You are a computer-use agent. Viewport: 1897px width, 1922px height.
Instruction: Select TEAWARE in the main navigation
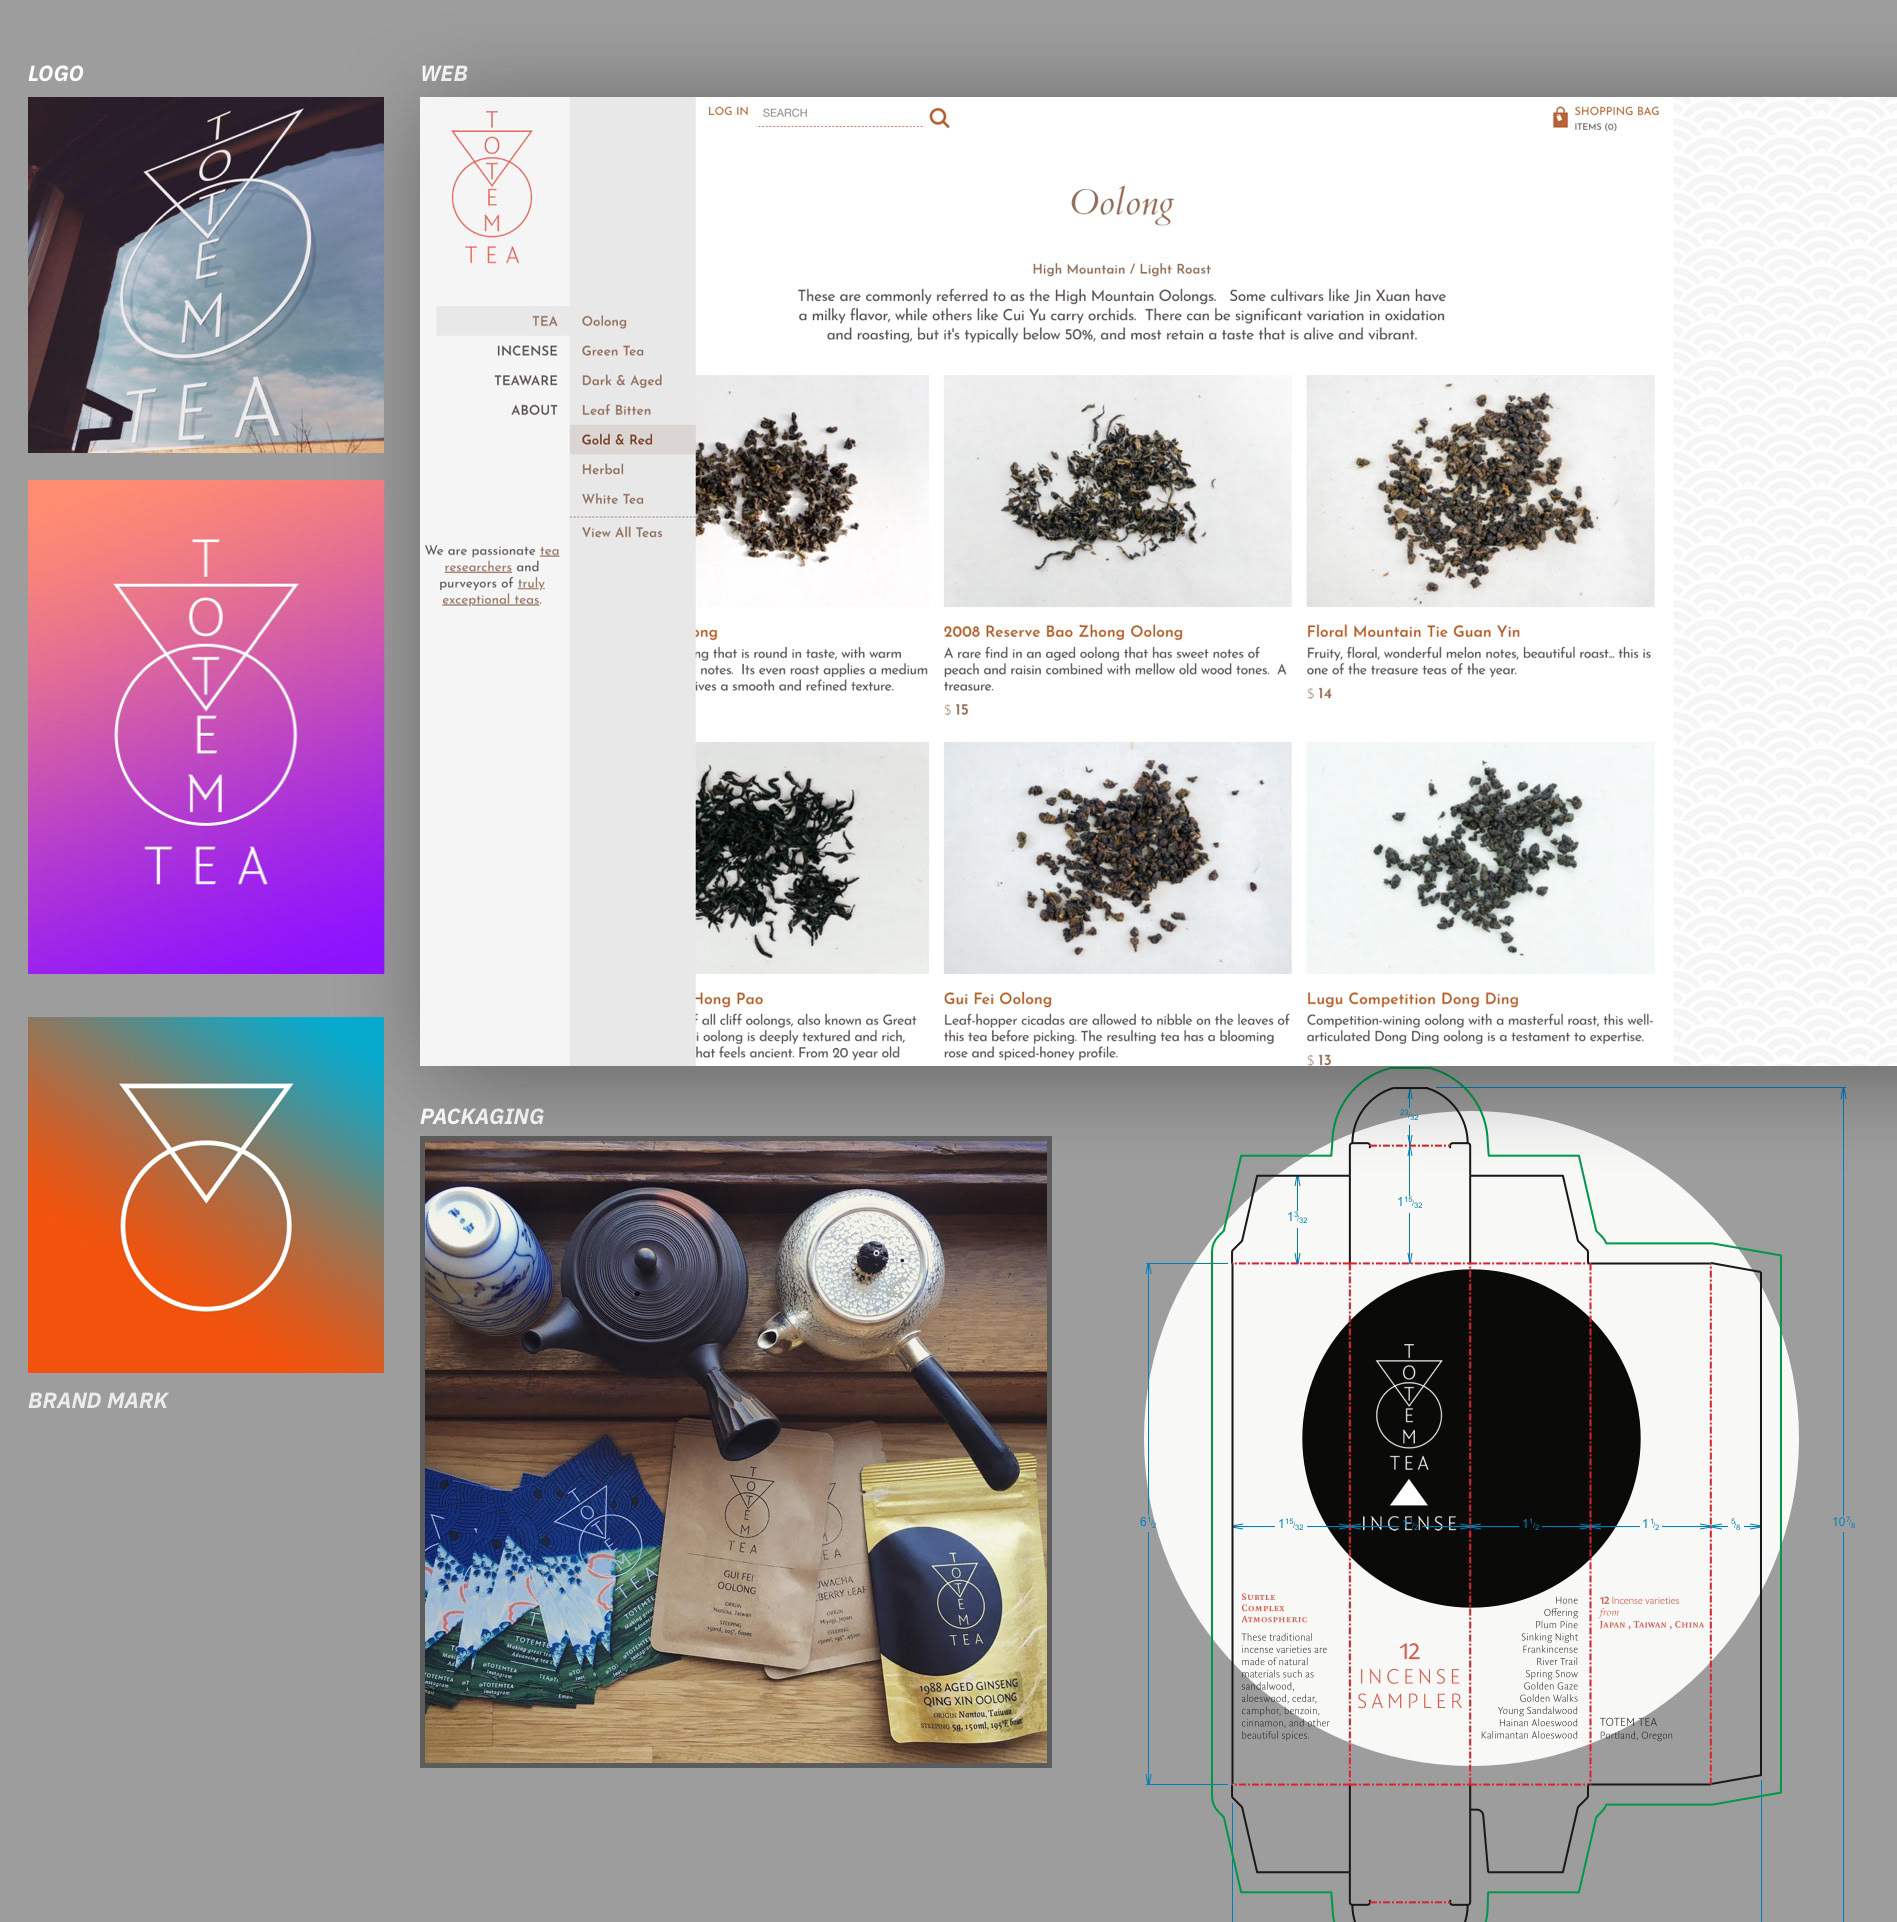526,380
